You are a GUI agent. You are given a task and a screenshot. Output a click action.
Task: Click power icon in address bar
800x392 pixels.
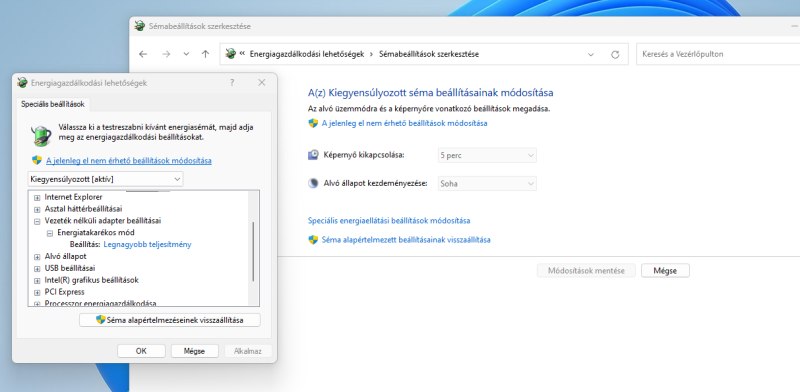click(231, 54)
